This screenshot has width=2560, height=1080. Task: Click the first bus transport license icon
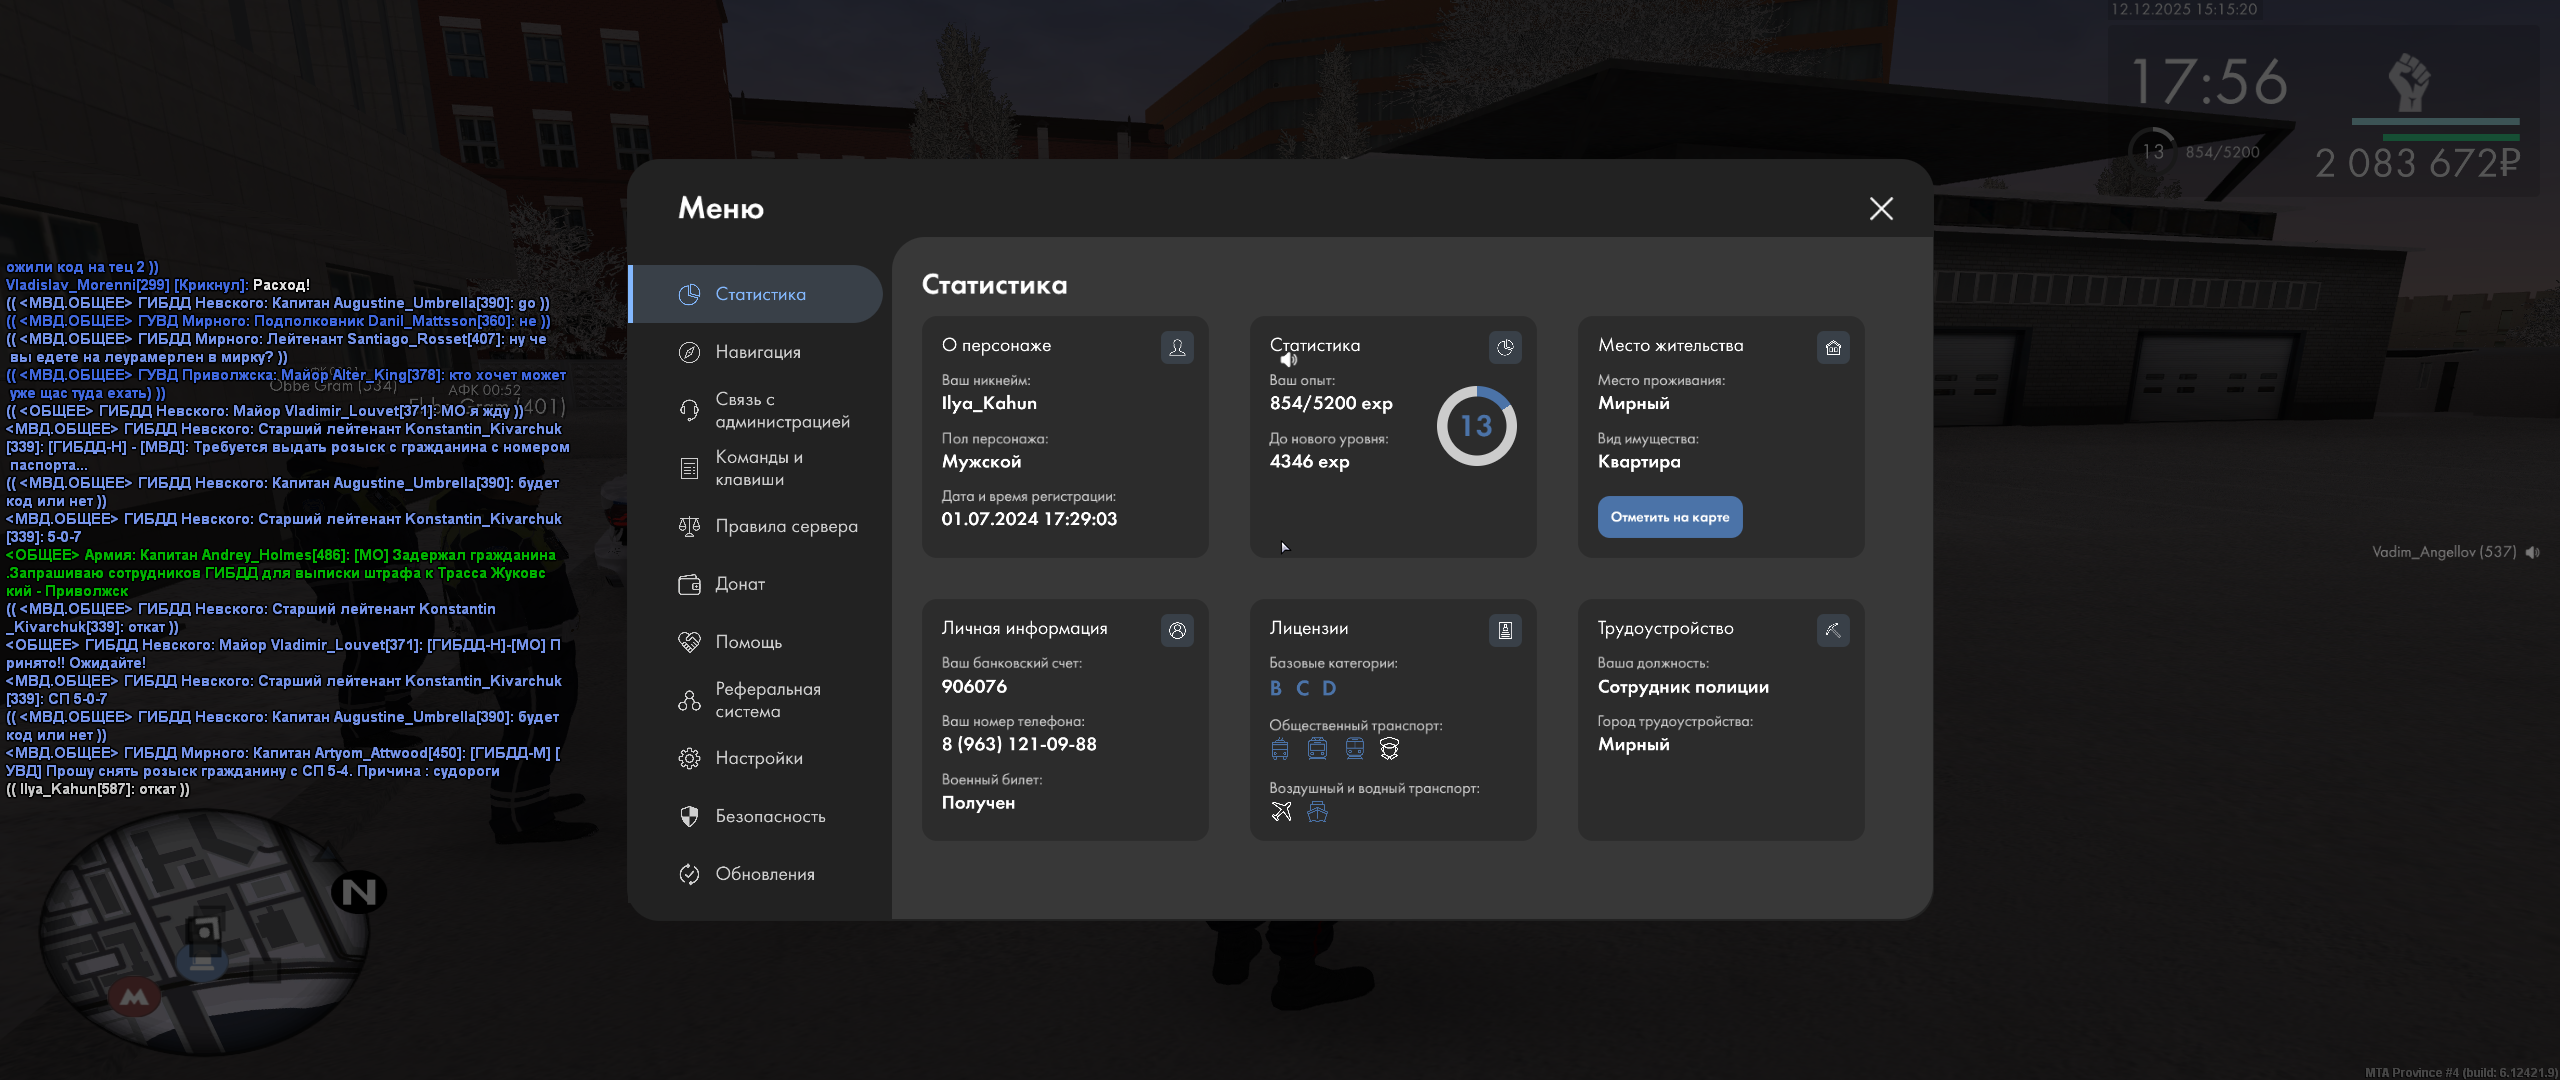pos(1280,749)
